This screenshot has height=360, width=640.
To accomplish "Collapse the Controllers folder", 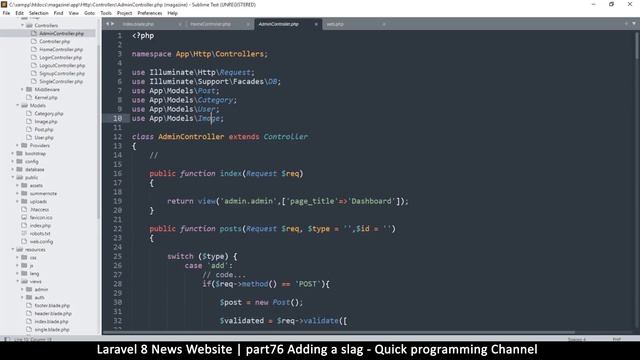I will point(22,25).
